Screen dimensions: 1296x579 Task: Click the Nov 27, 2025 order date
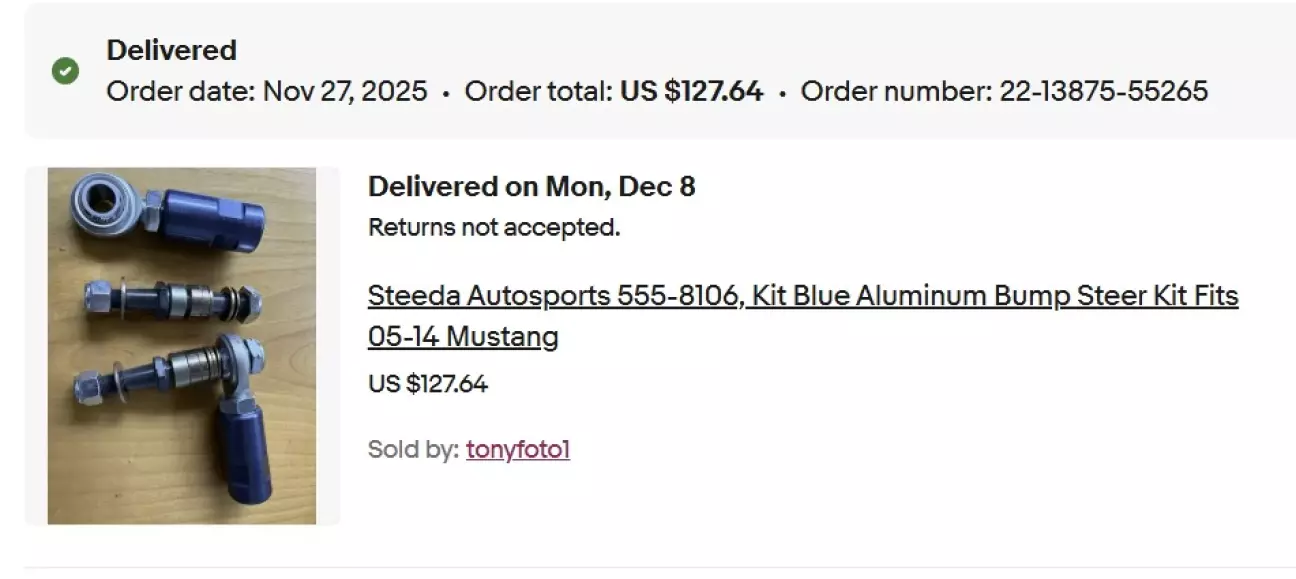pyautogui.click(x=345, y=92)
